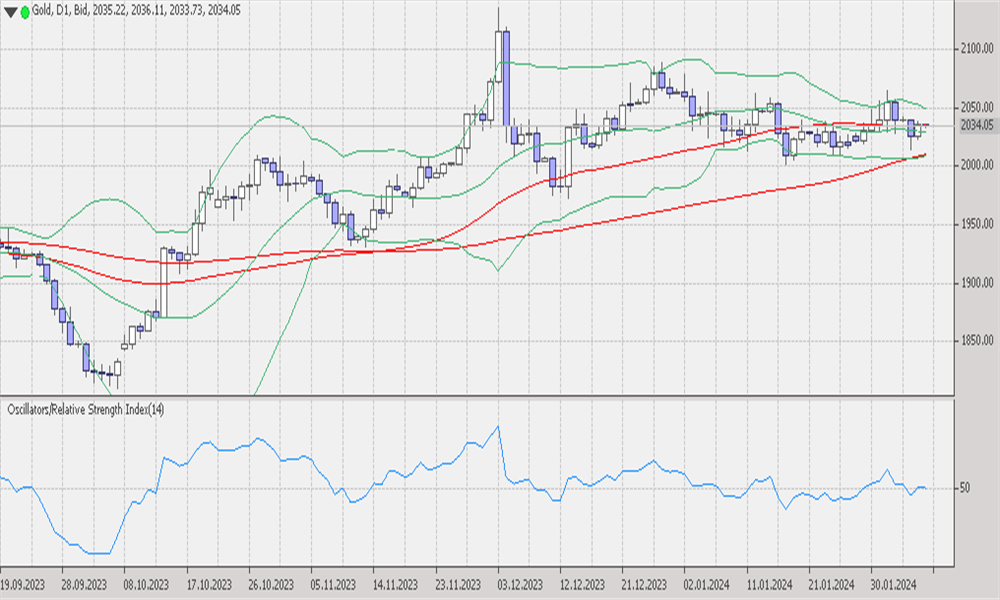Click the 2100.00 price axis label
Viewport: 1000px width, 600px height.
pos(976,49)
